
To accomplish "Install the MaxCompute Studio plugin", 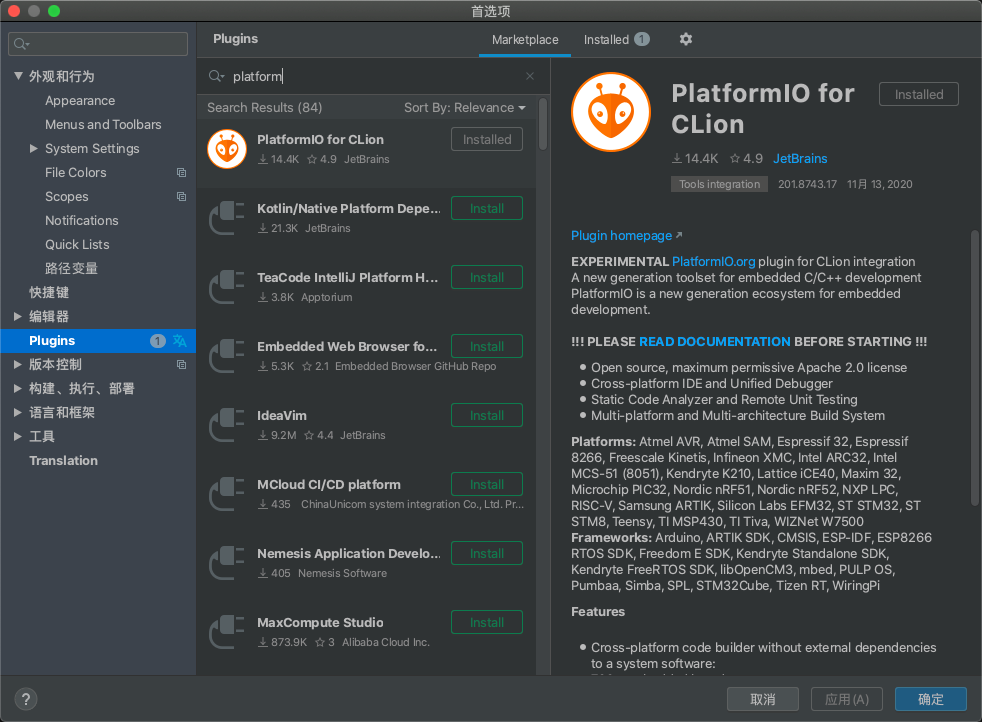I will click(487, 622).
